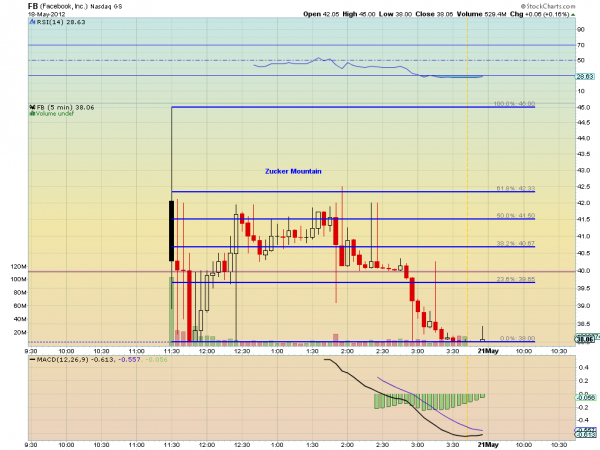Image resolution: width=600 pixels, height=450 pixels.
Task: Click the black dash icon before MACD(12,26,9)
Action: 33,360
